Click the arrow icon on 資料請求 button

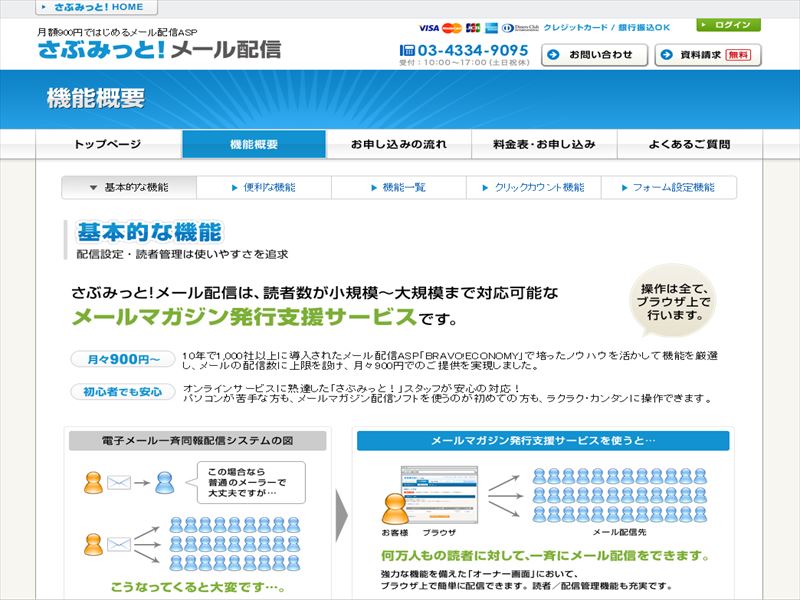pyautogui.click(x=666, y=55)
